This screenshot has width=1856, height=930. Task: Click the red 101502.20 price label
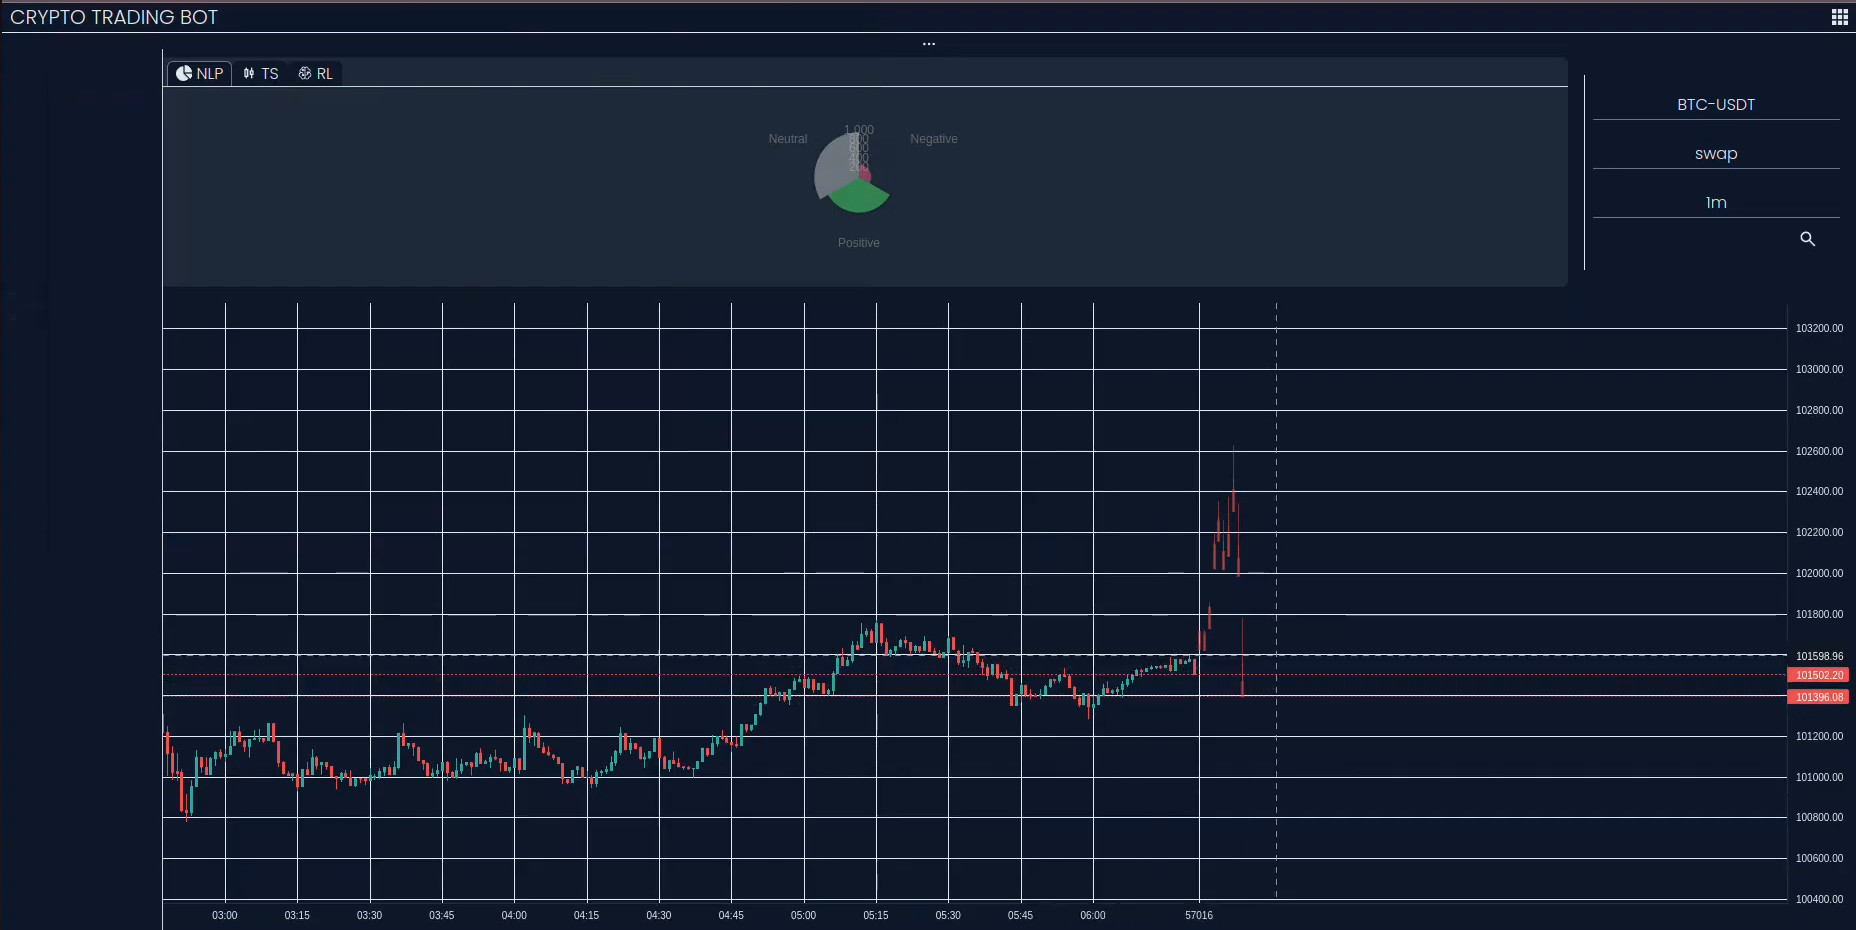(x=1818, y=675)
